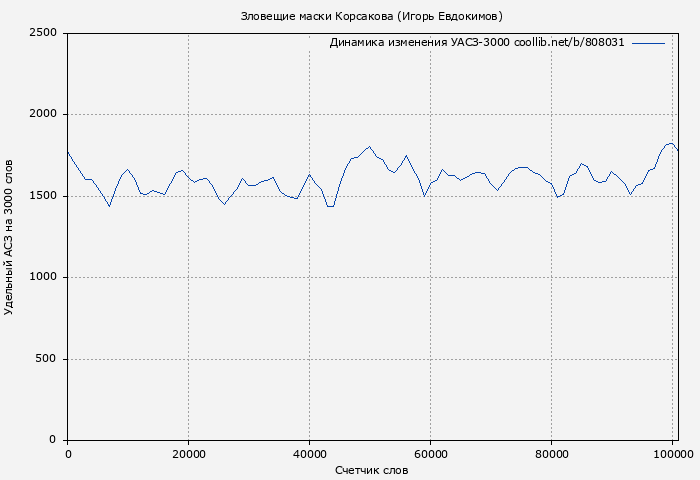This screenshot has width=700, height=480.
Task: Click the 20000 tick label on x-axis
Action: tap(188, 454)
